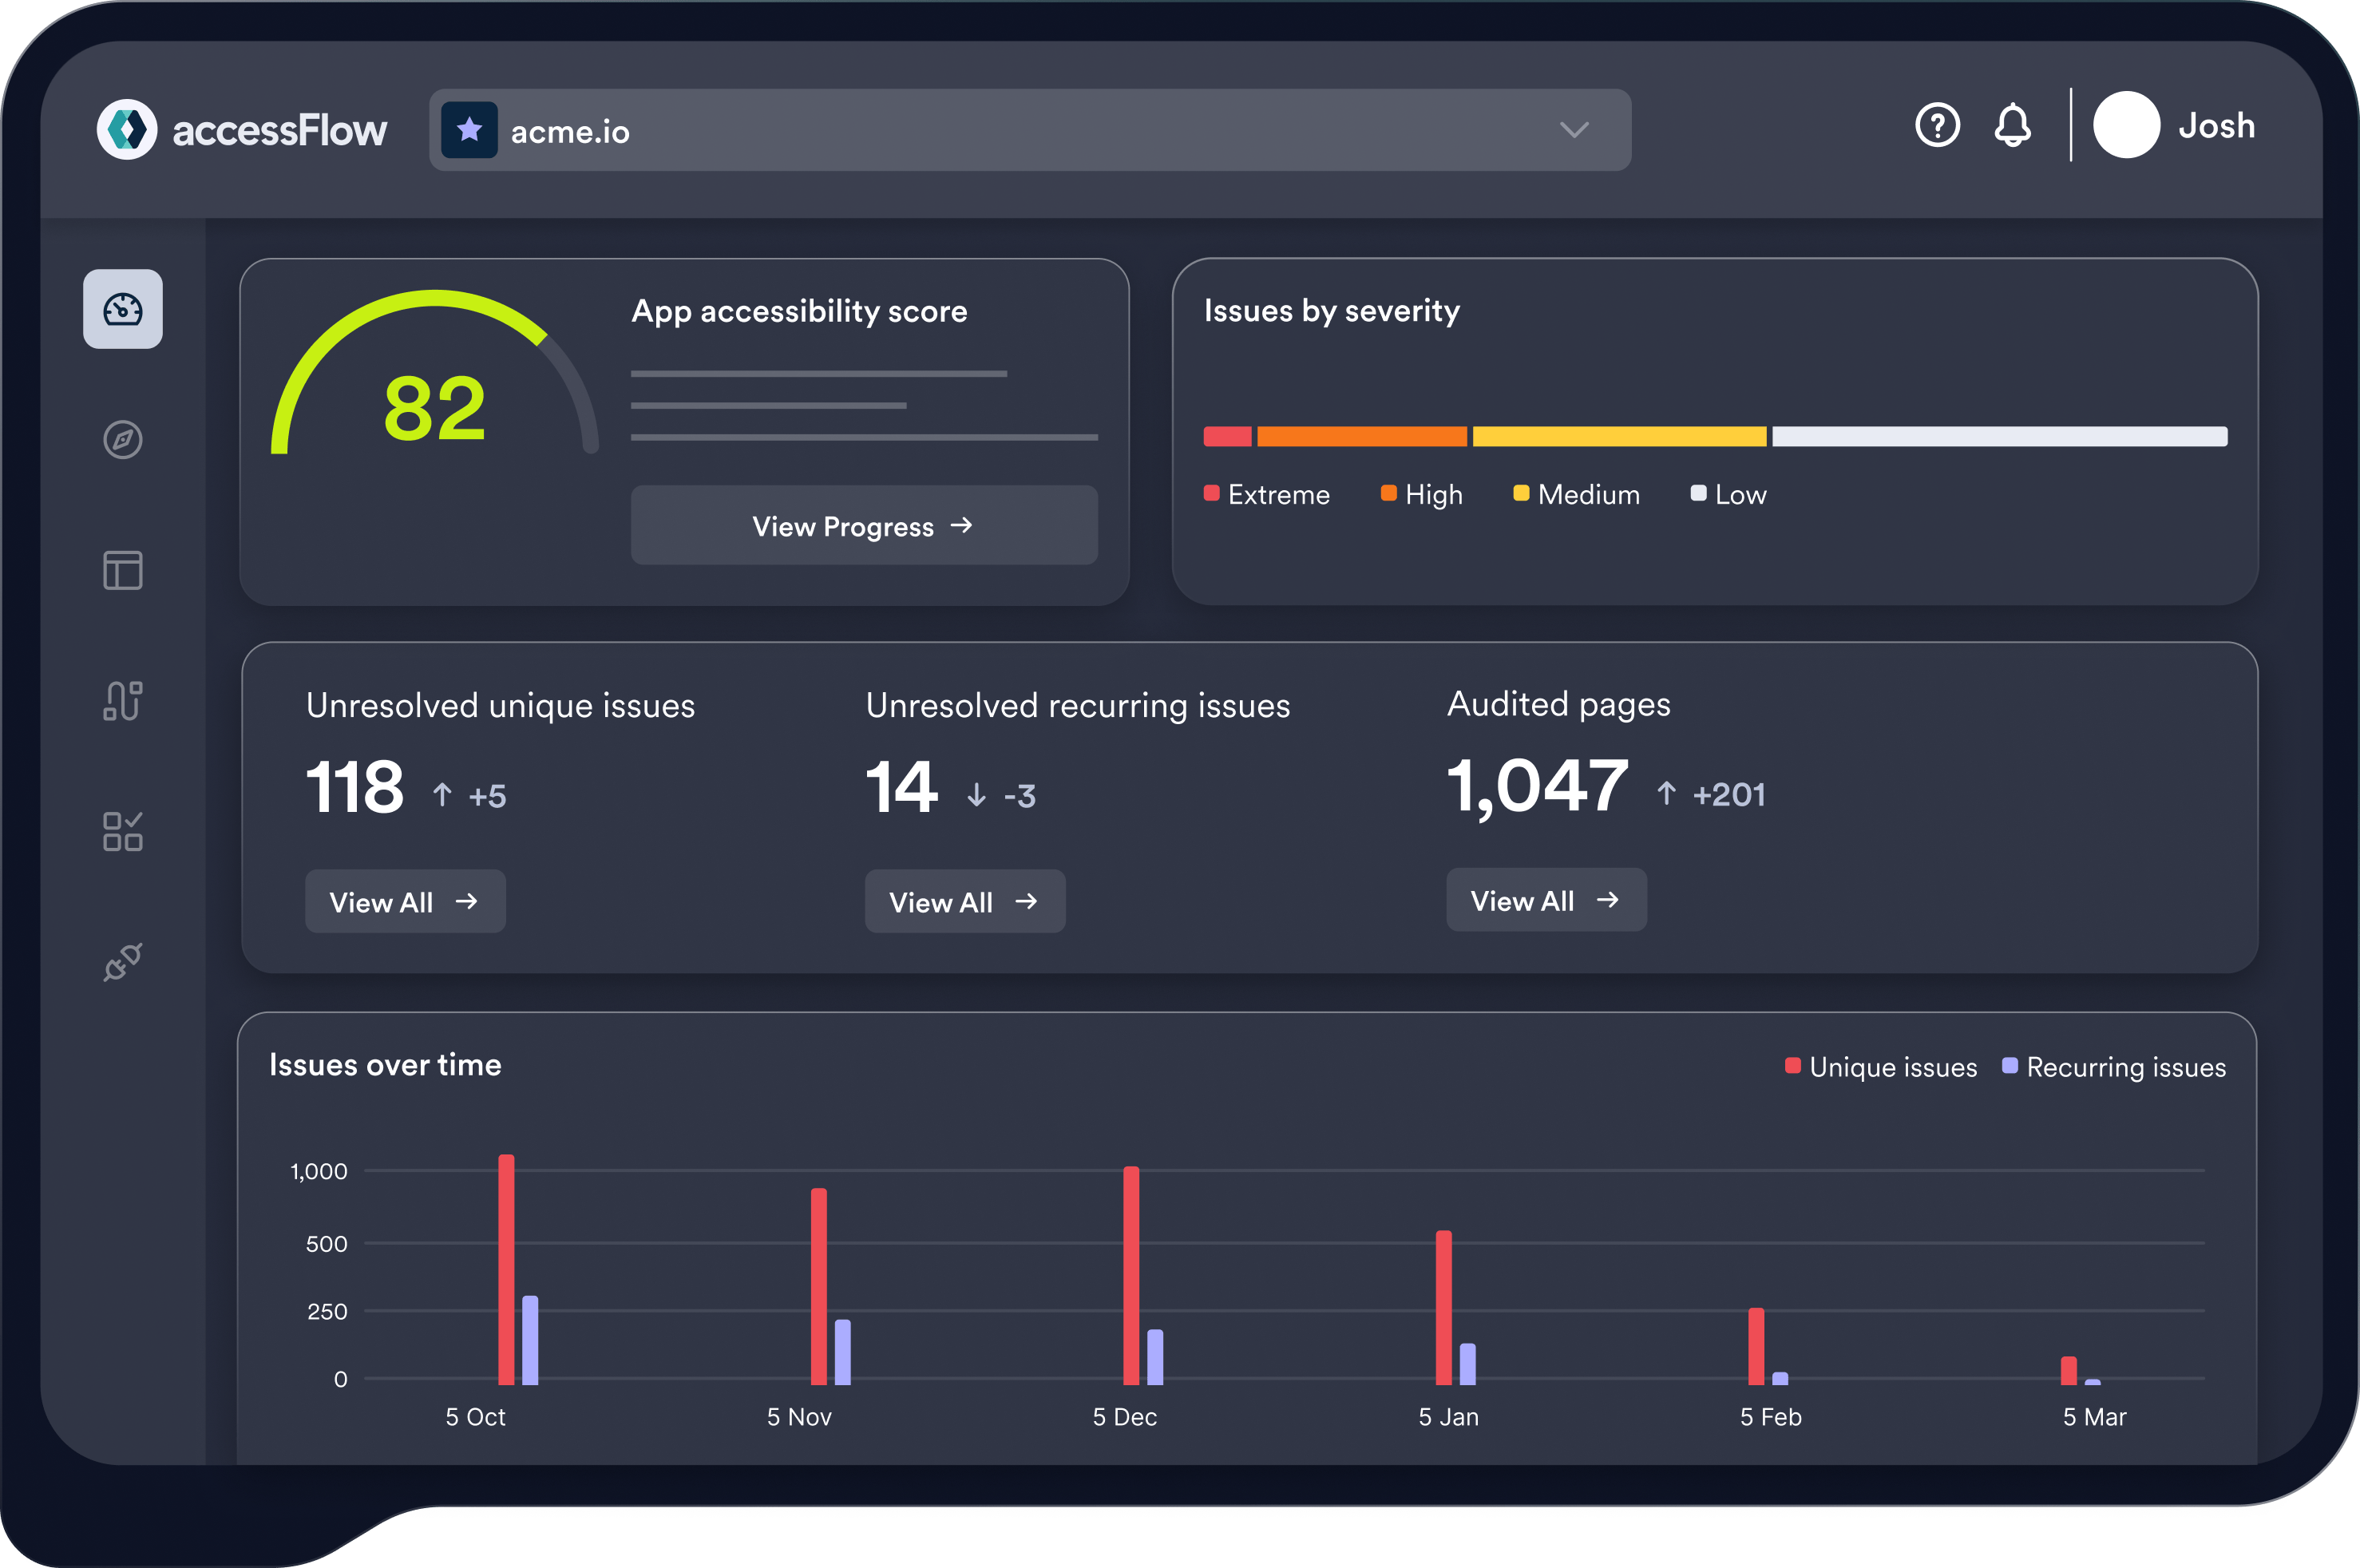Open the flow path sidebar icon

coord(122,700)
